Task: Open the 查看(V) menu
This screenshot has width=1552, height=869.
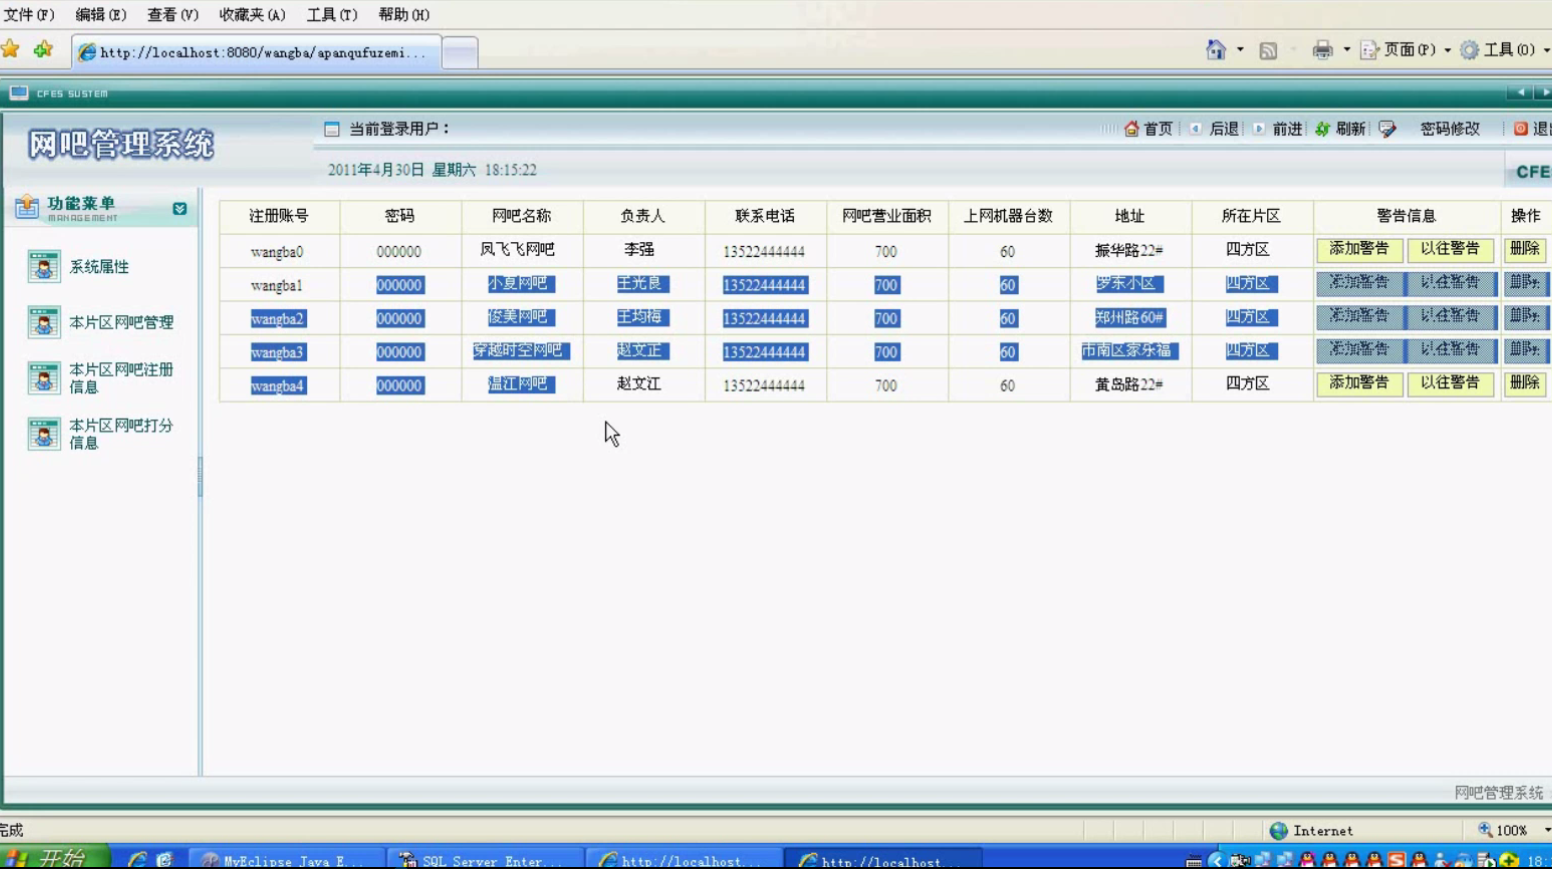Action: [173, 15]
